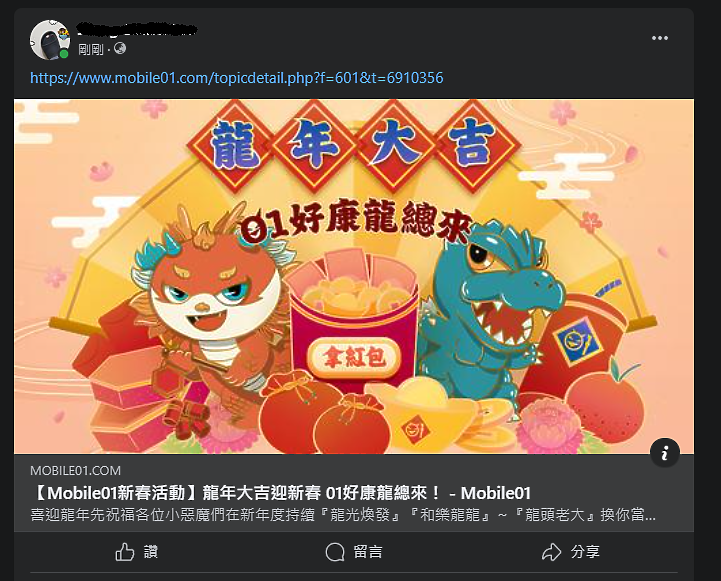The image size is (721, 581).
Task: Open the 【Mobile01新春活動】 link title
Action: click(x=280, y=493)
